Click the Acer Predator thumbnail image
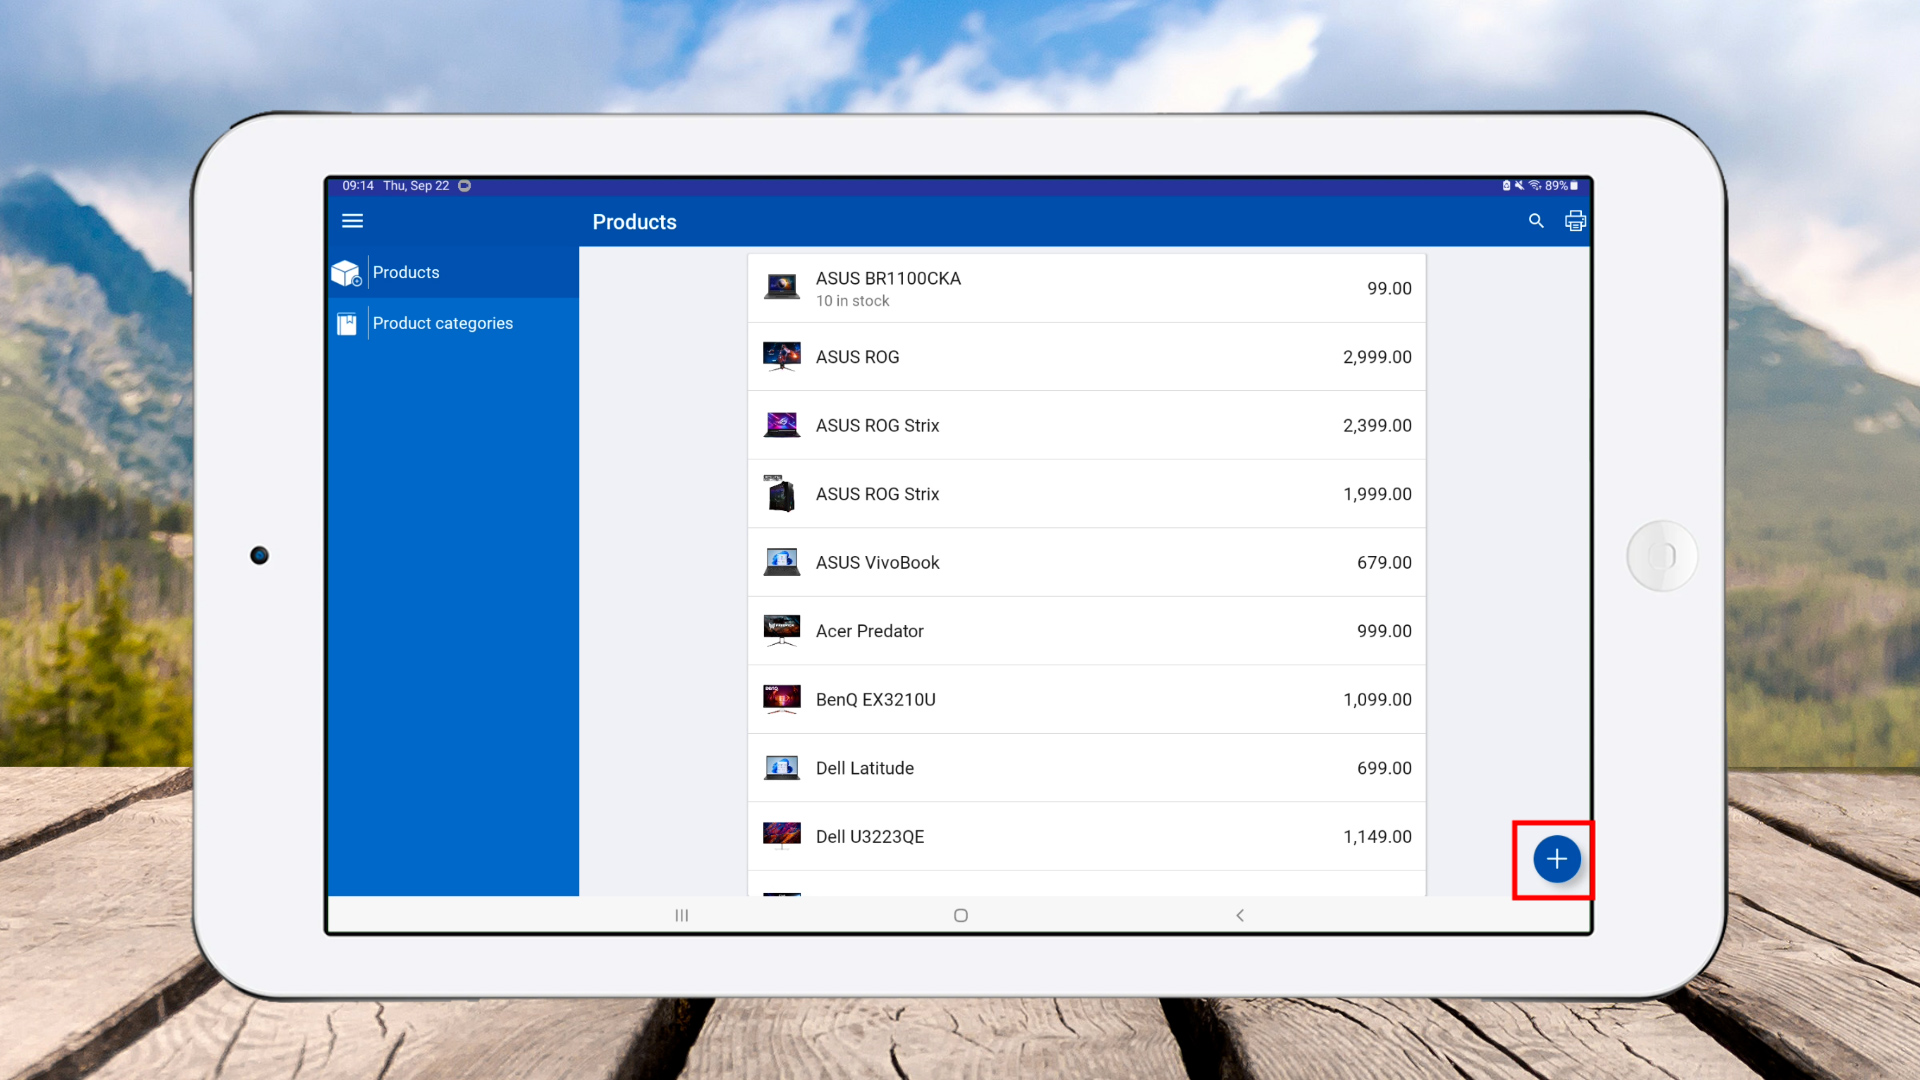Screen dimensions: 1920x1080 [x=781, y=631]
